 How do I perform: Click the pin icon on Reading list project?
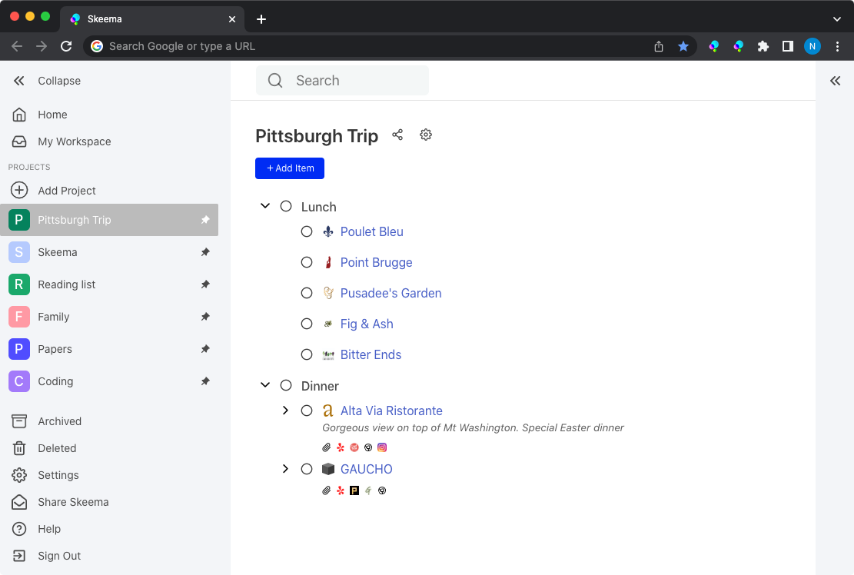205,284
